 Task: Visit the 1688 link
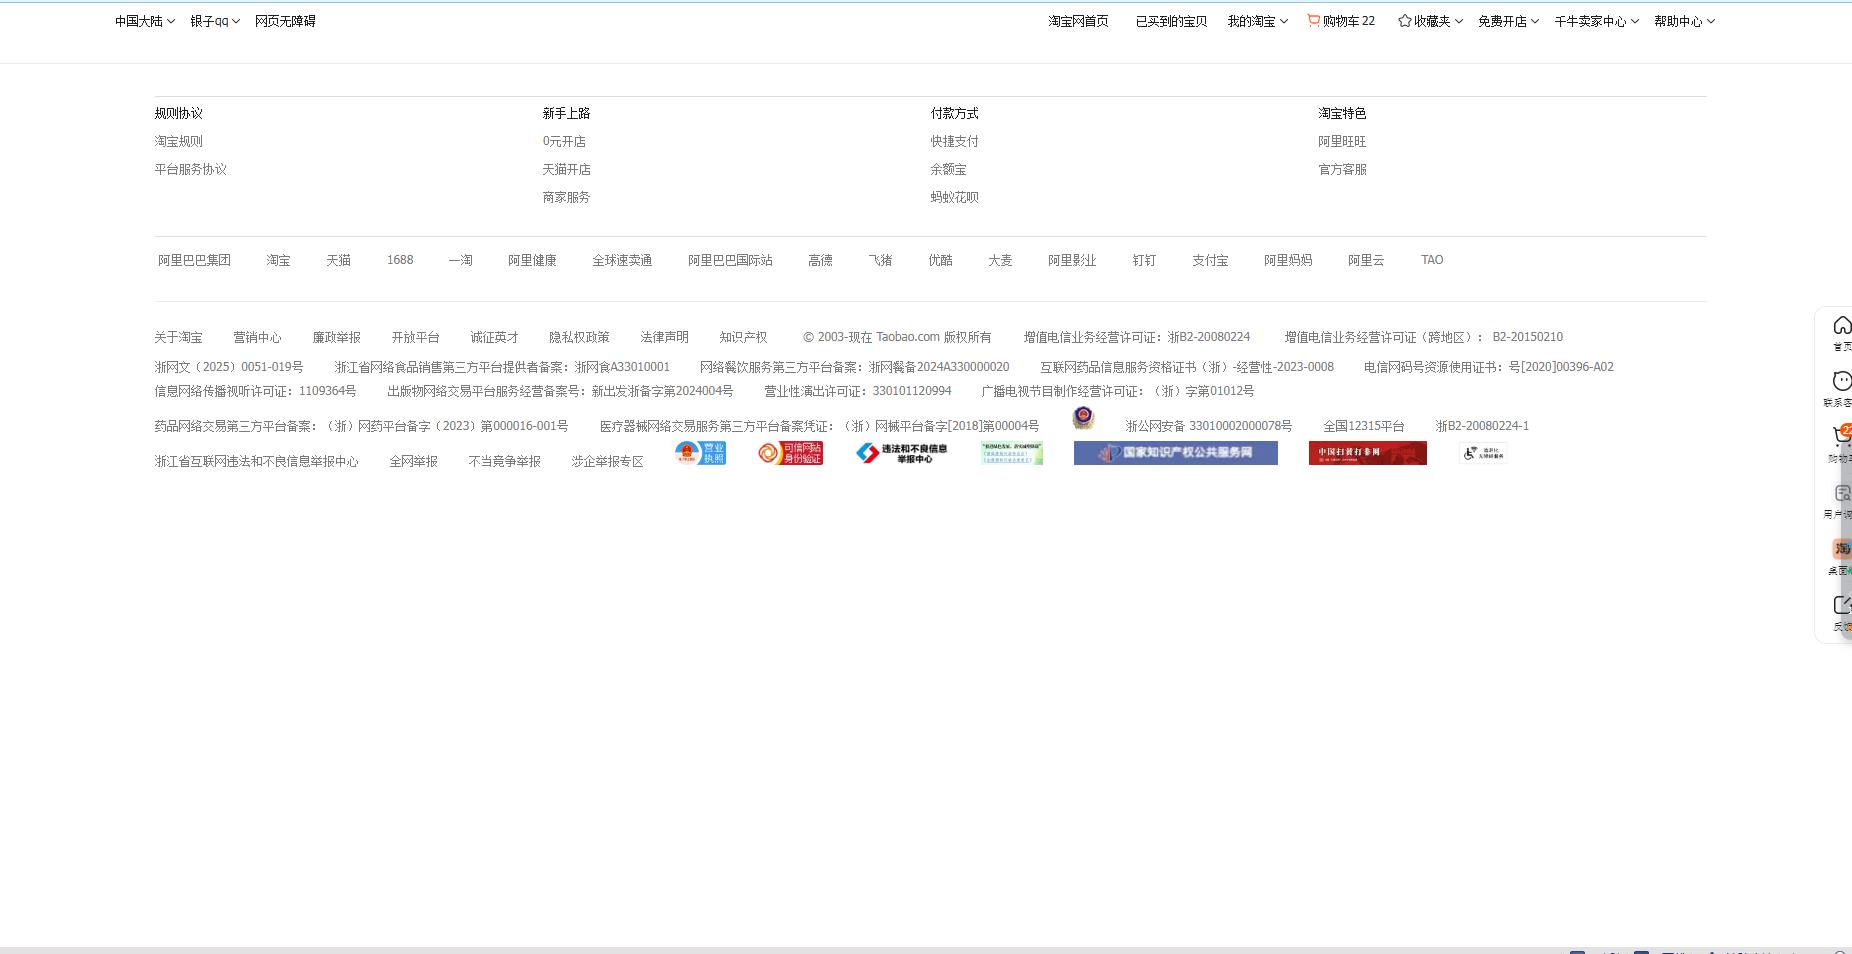coord(400,260)
